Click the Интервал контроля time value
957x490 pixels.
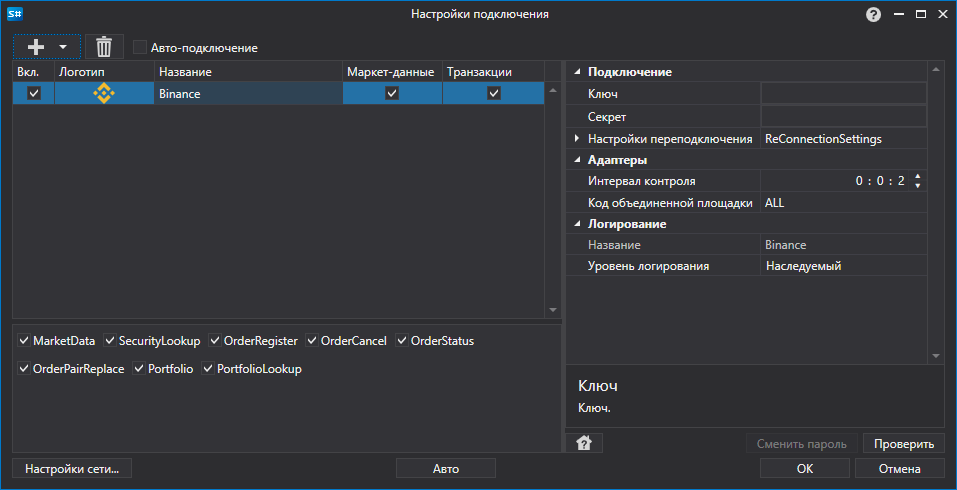coord(879,181)
